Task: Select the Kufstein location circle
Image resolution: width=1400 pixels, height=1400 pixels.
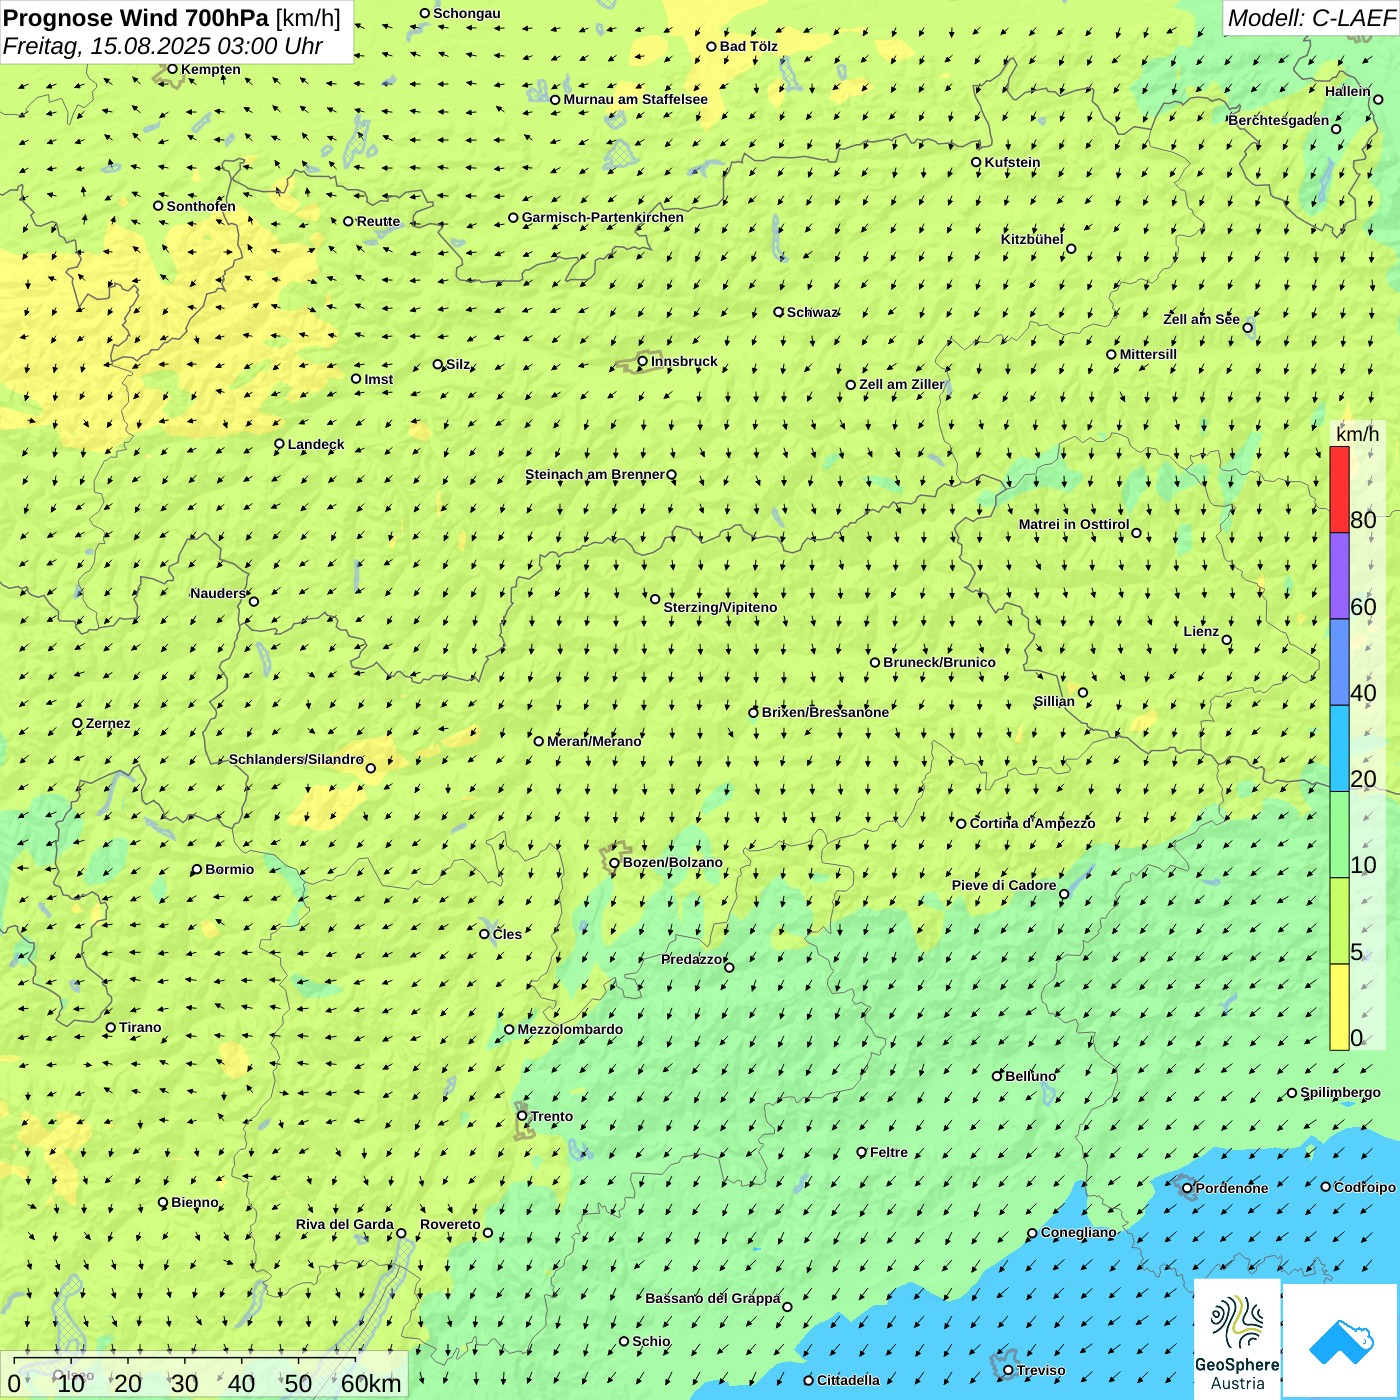Action: (976, 162)
